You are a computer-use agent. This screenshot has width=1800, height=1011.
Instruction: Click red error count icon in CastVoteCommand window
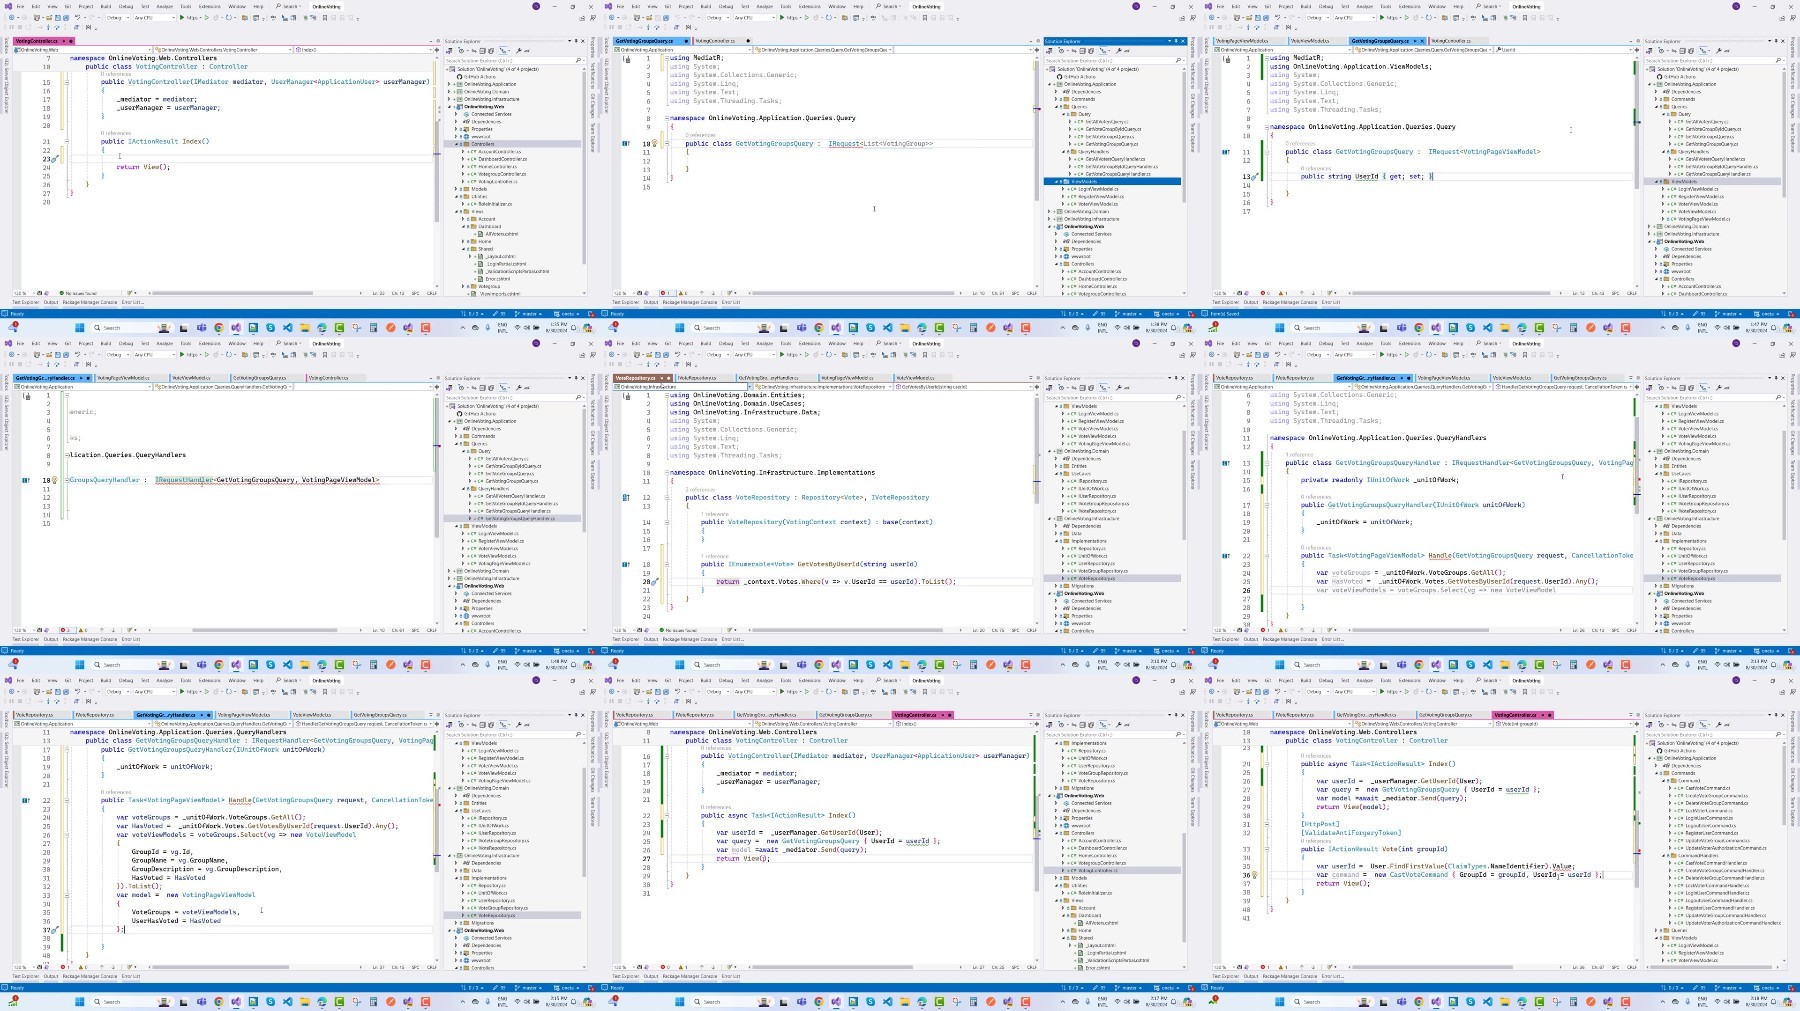(x=1263, y=967)
